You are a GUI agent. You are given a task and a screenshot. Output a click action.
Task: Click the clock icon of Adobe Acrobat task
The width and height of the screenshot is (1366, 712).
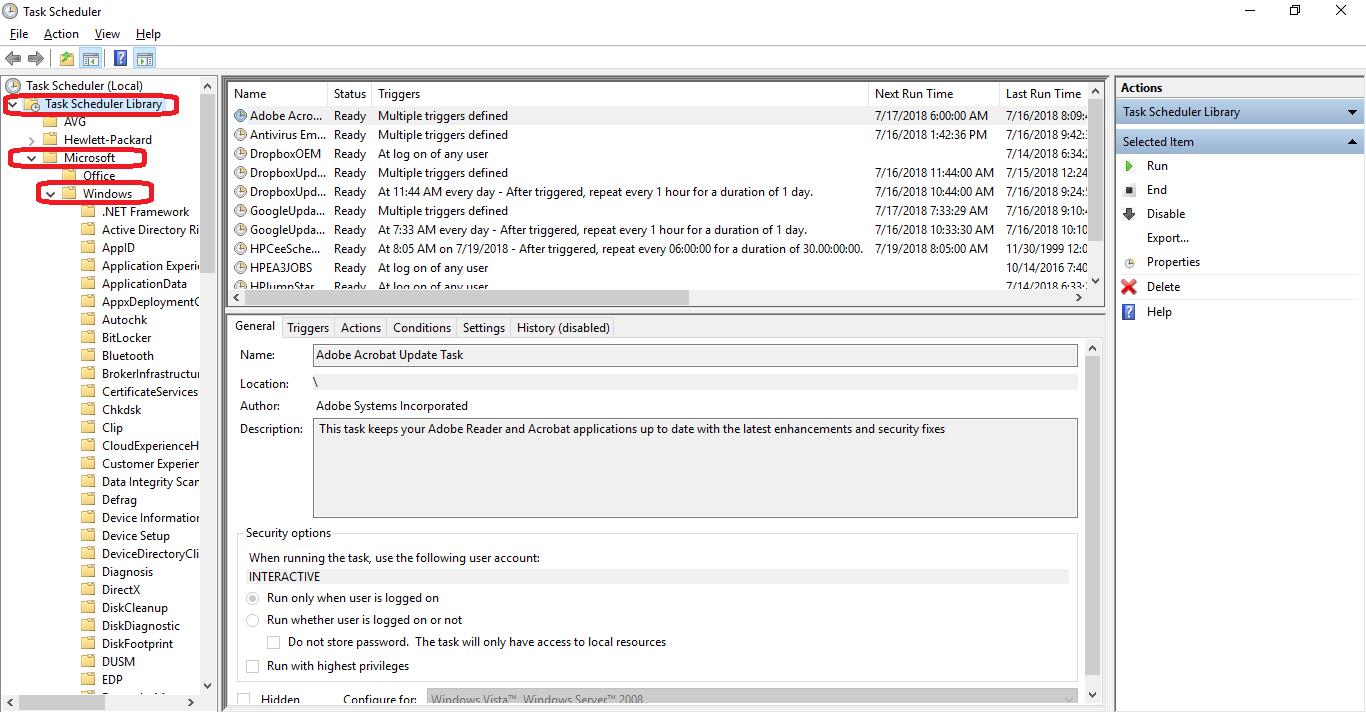click(240, 116)
